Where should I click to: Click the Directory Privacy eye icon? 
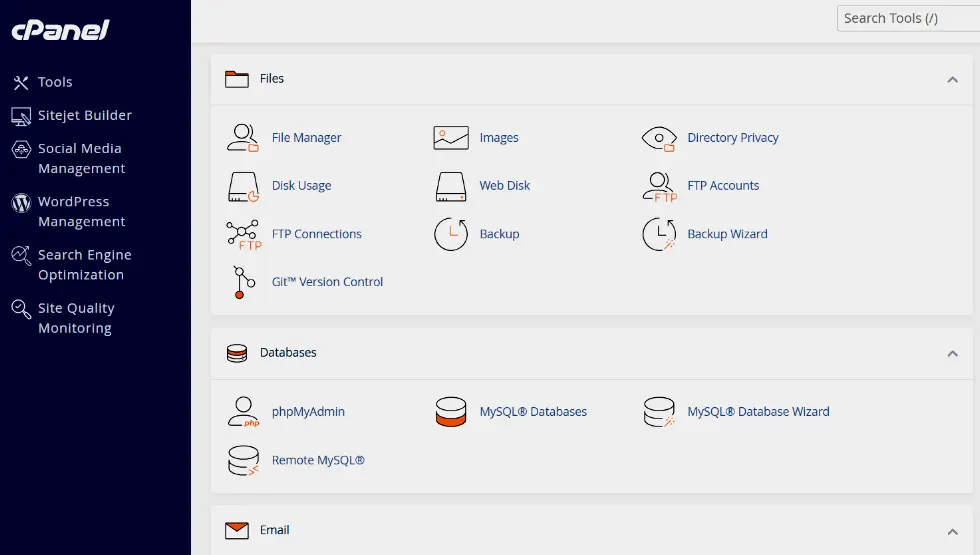tap(659, 138)
